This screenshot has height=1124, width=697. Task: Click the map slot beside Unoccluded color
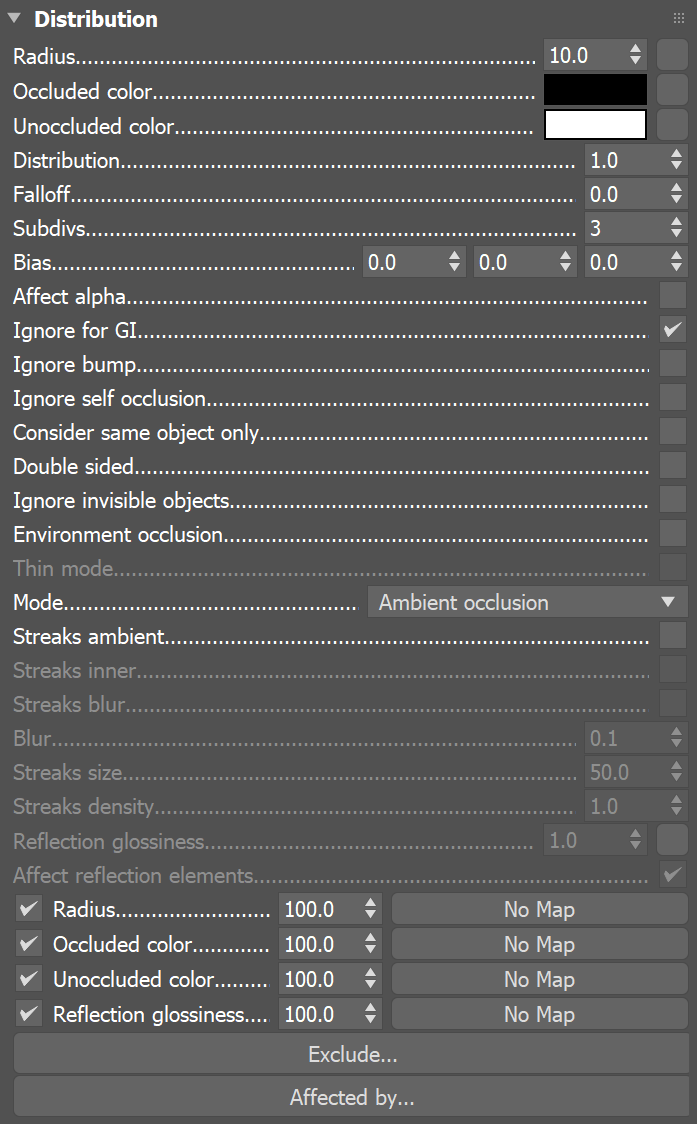(672, 124)
